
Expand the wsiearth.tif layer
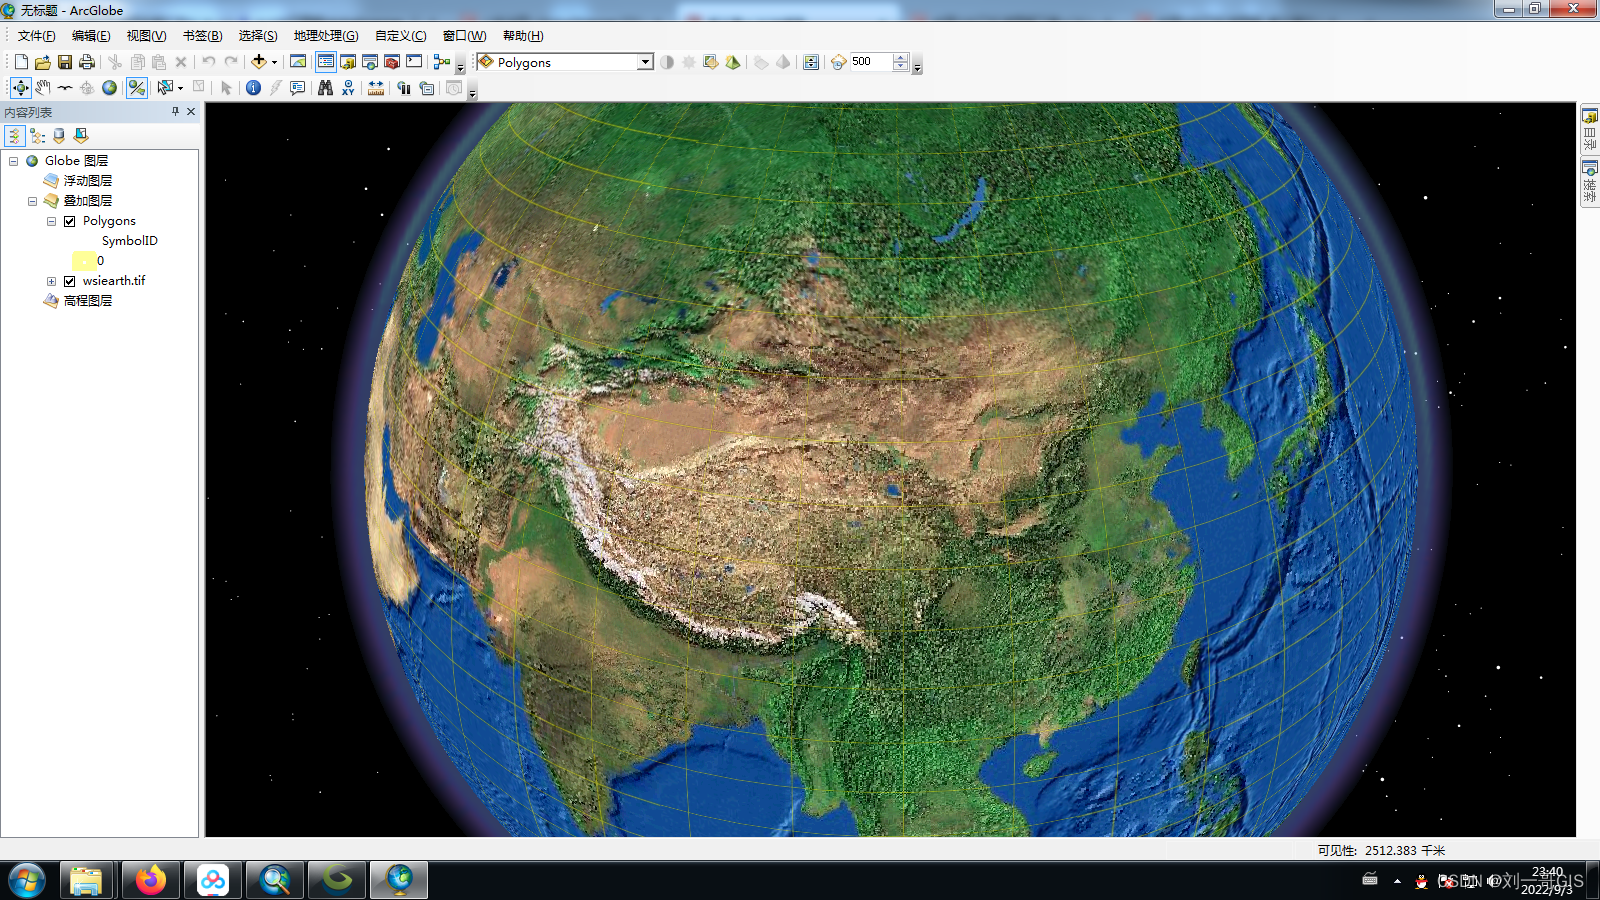click(x=51, y=281)
